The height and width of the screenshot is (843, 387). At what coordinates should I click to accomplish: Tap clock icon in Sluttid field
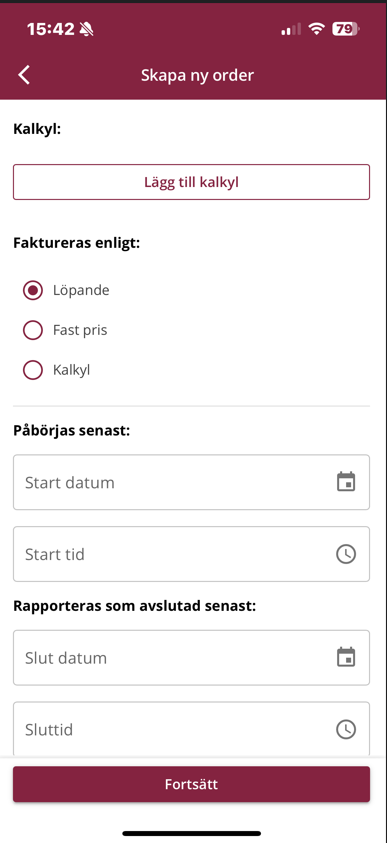[x=346, y=729]
